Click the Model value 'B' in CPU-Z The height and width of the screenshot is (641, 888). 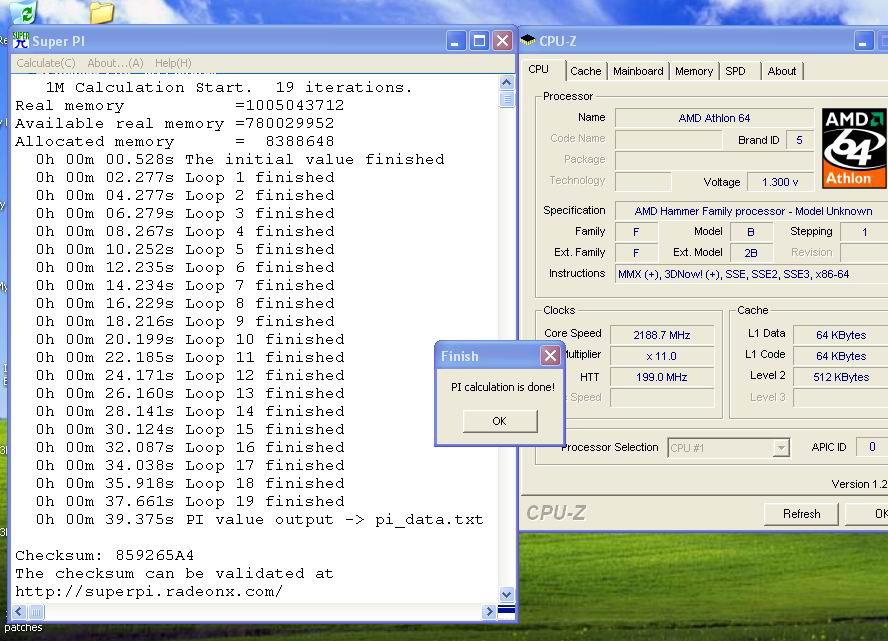point(751,232)
